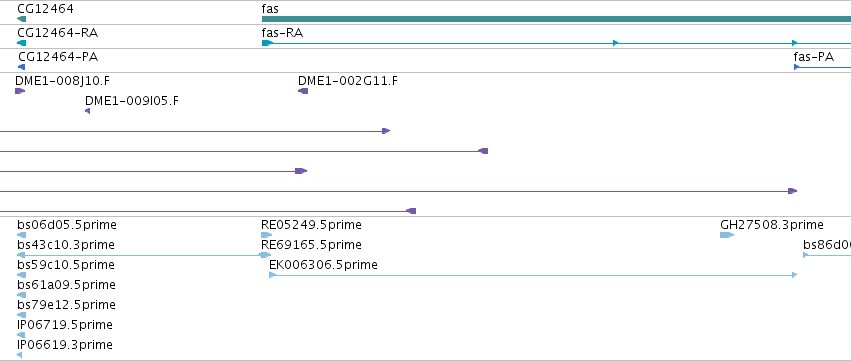Click the DME1-008J10.F feature glyph
The height and width of the screenshot is (361, 851).
pyautogui.click(x=20, y=91)
